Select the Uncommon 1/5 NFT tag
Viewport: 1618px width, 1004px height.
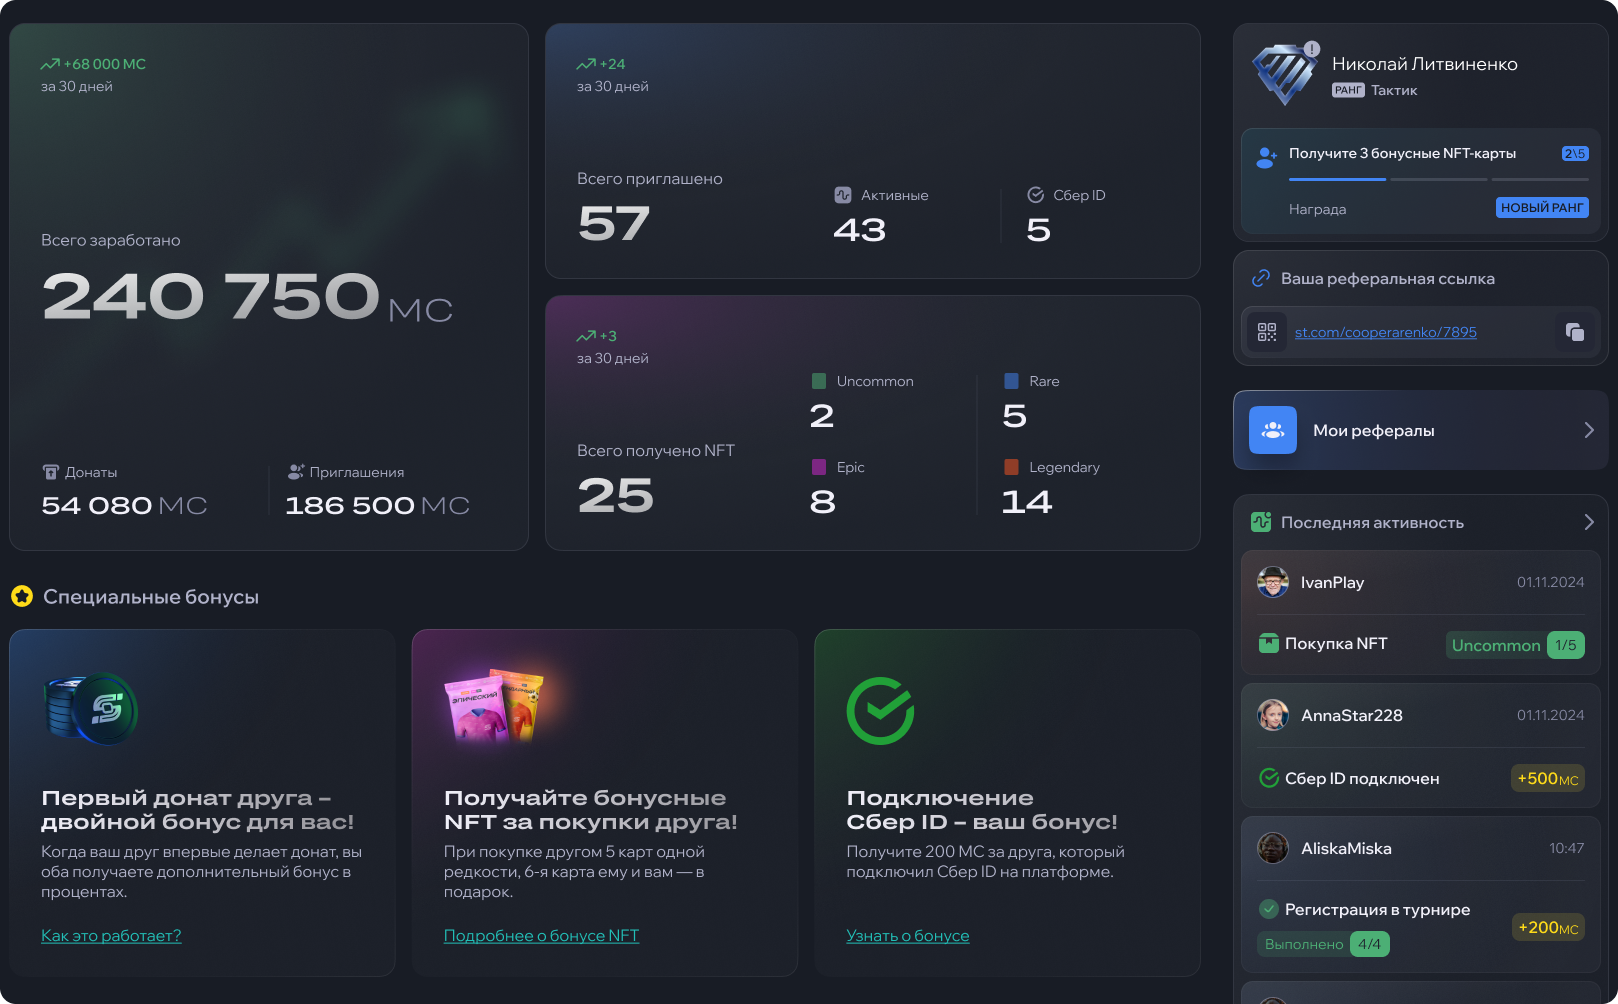pyautogui.click(x=1515, y=645)
